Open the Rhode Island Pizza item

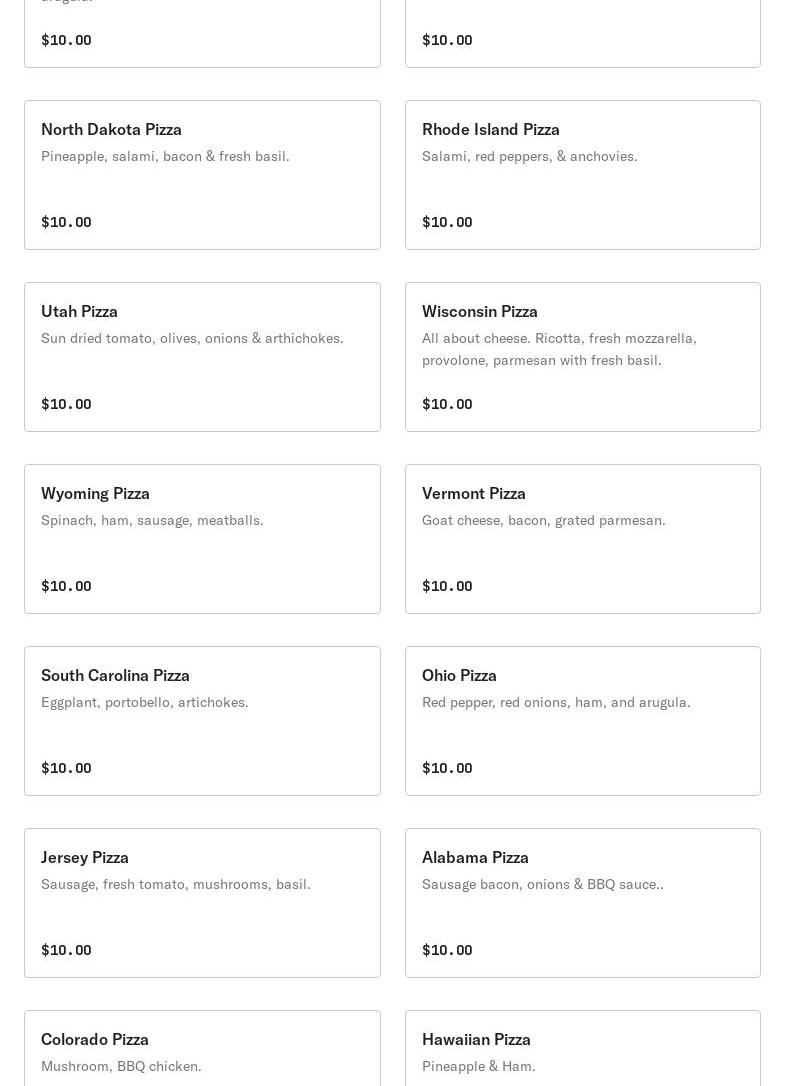tap(583, 175)
